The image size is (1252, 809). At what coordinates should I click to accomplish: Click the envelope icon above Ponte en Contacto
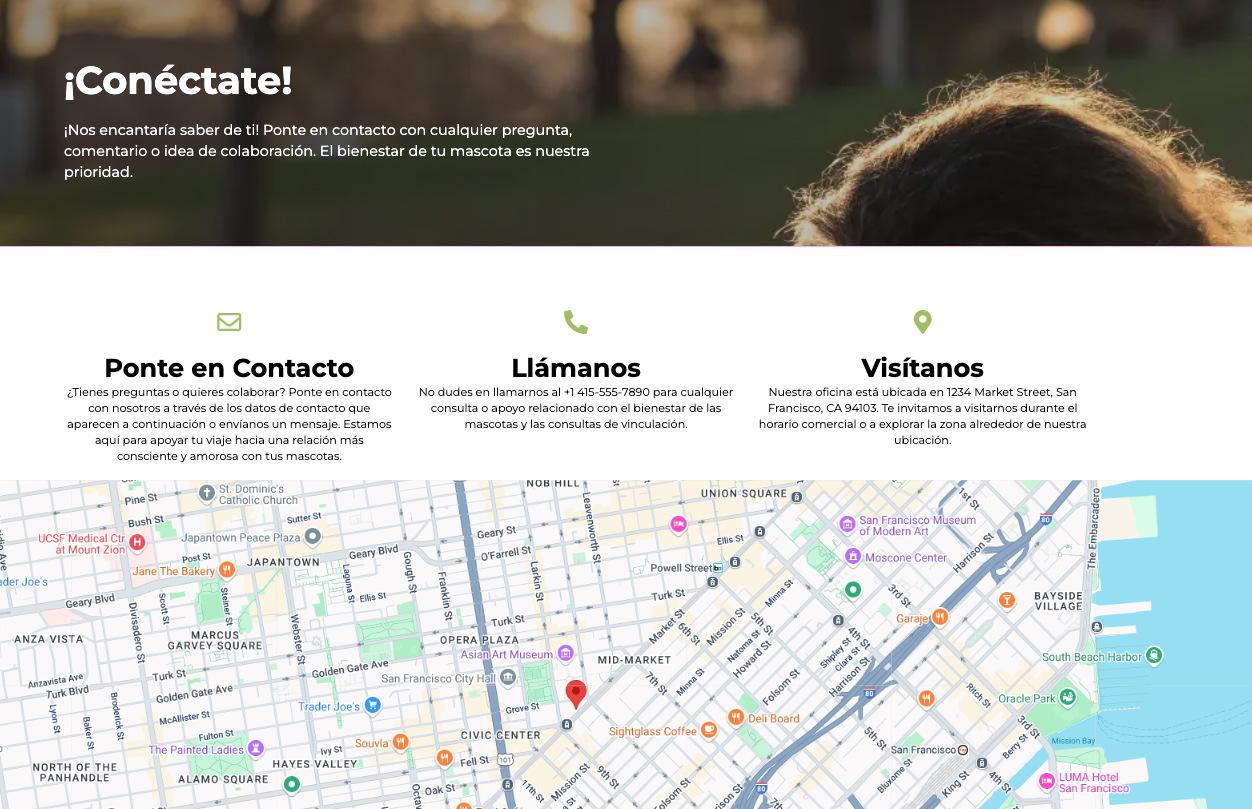pyautogui.click(x=229, y=322)
